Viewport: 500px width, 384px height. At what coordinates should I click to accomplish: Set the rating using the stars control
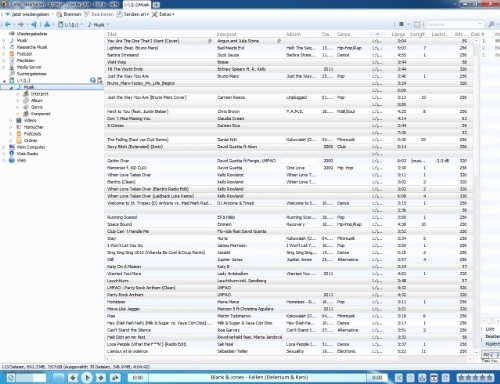(475, 378)
